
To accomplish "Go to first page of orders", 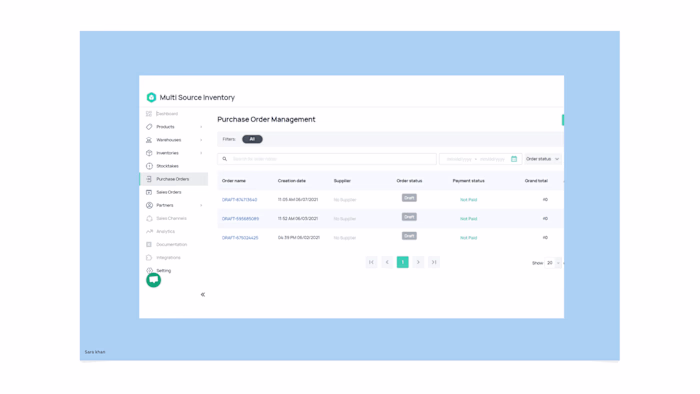I will [371, 262].
